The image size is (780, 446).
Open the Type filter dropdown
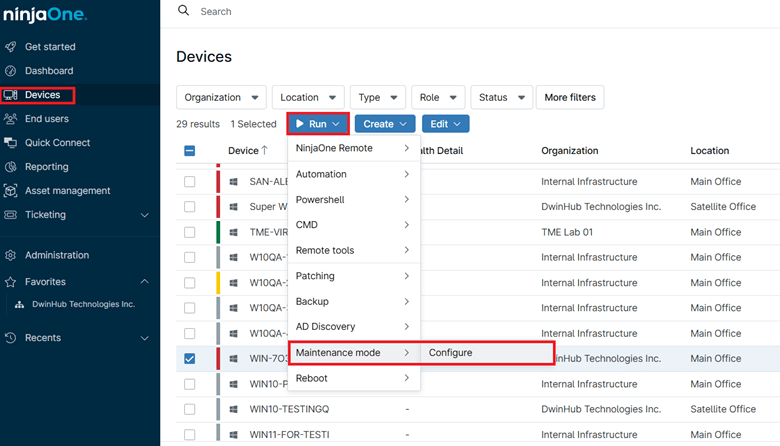coord(378,97)
